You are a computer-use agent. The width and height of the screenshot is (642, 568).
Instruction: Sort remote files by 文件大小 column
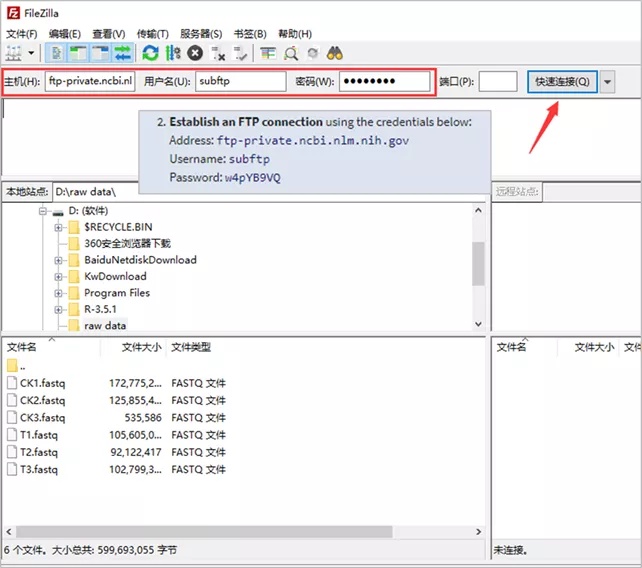tap(594, 347)
